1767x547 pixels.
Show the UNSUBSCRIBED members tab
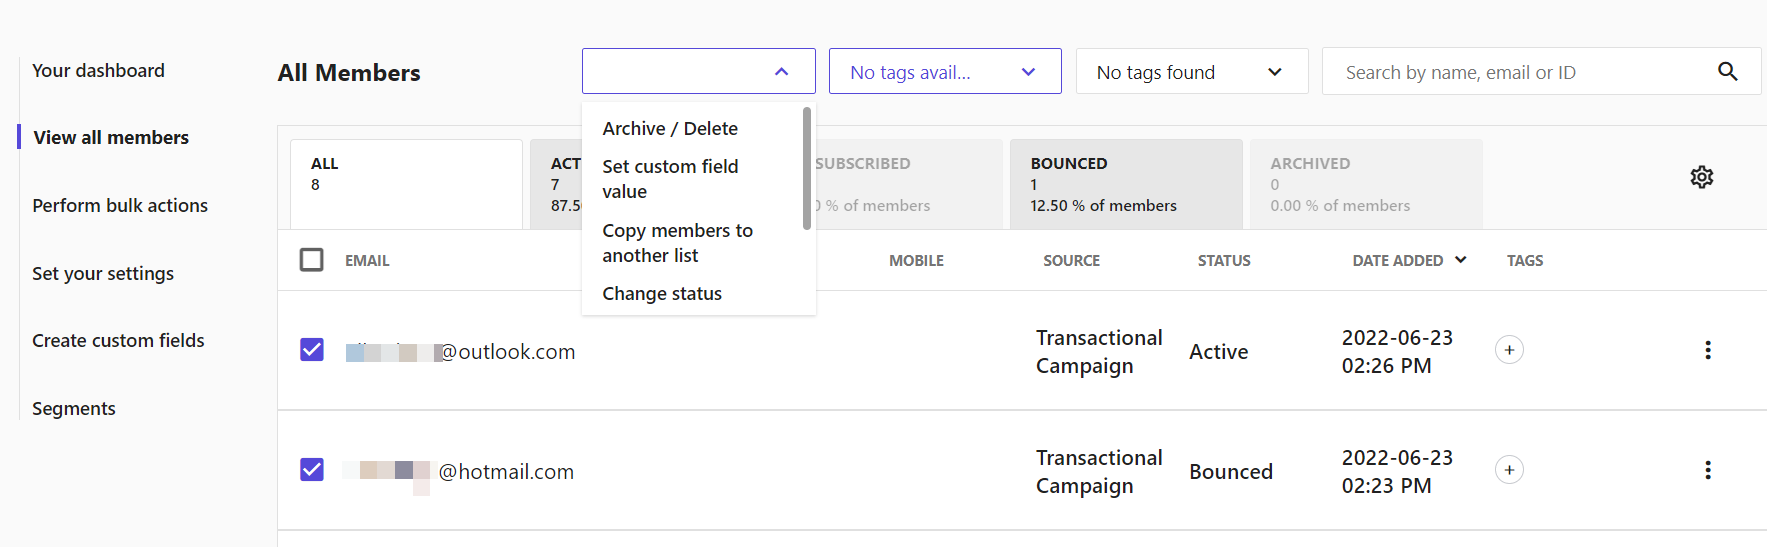pos(908,184)
